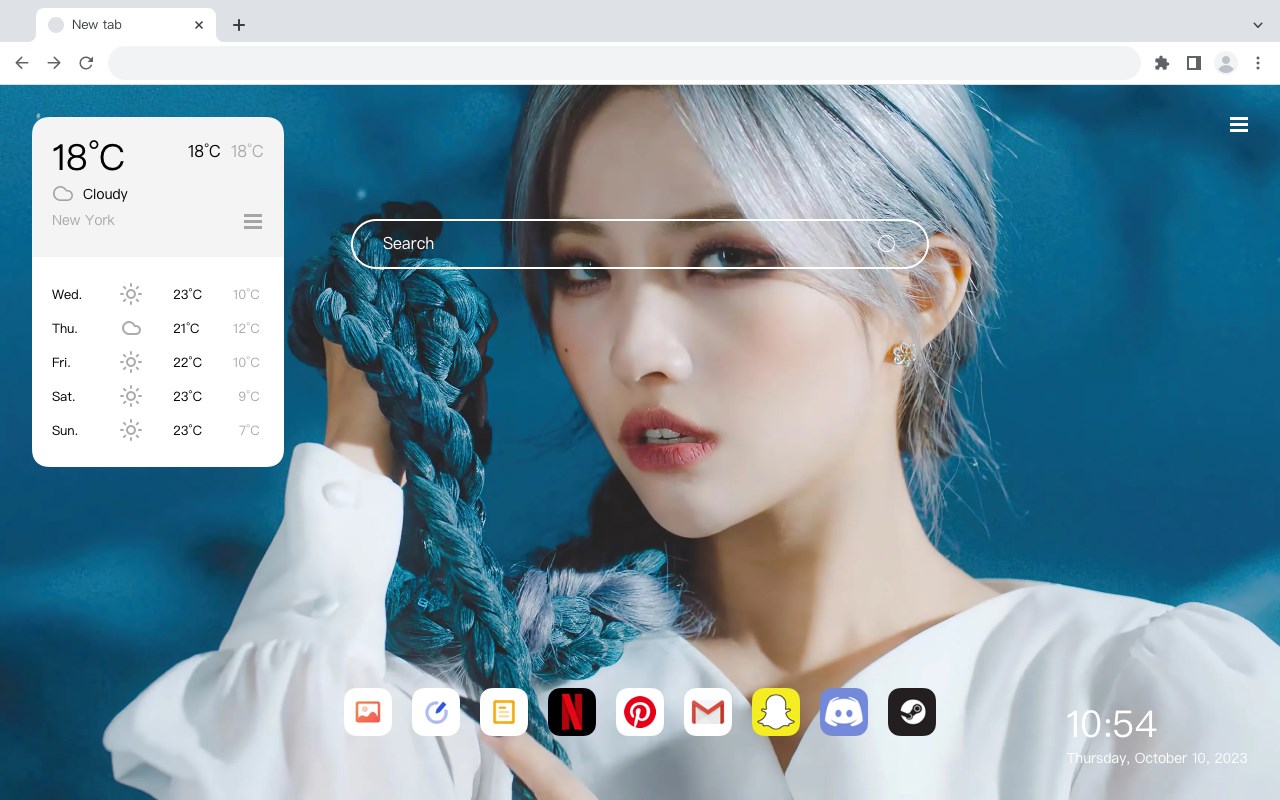Click the Thursday, October 10, 2023 date
The width and height of the screenshot is (1280, 800).
point(1157,758)
